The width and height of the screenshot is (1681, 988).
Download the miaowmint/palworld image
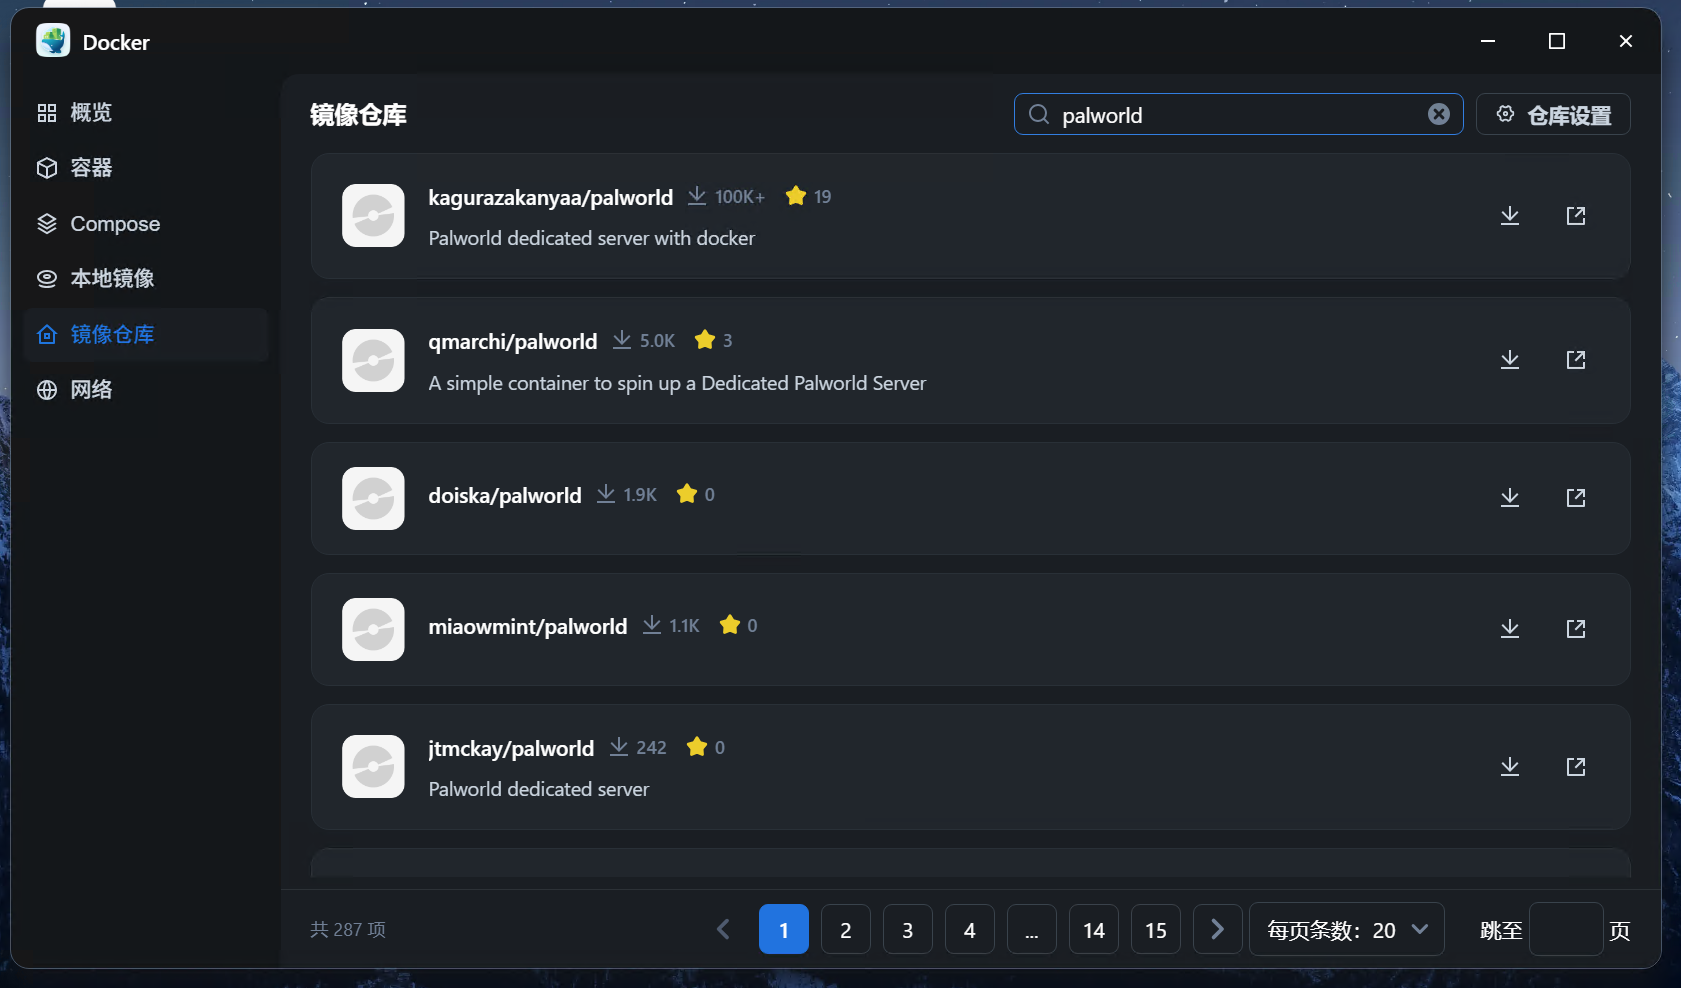pos(1510,629)
